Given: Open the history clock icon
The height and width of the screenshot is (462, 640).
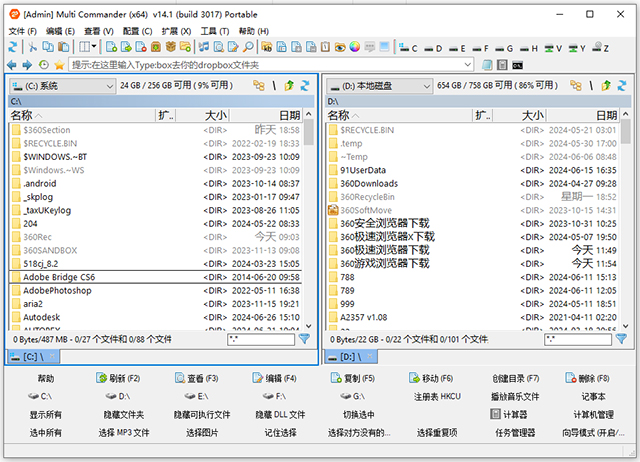Looking at the screenshot, I should coord(44,65).
